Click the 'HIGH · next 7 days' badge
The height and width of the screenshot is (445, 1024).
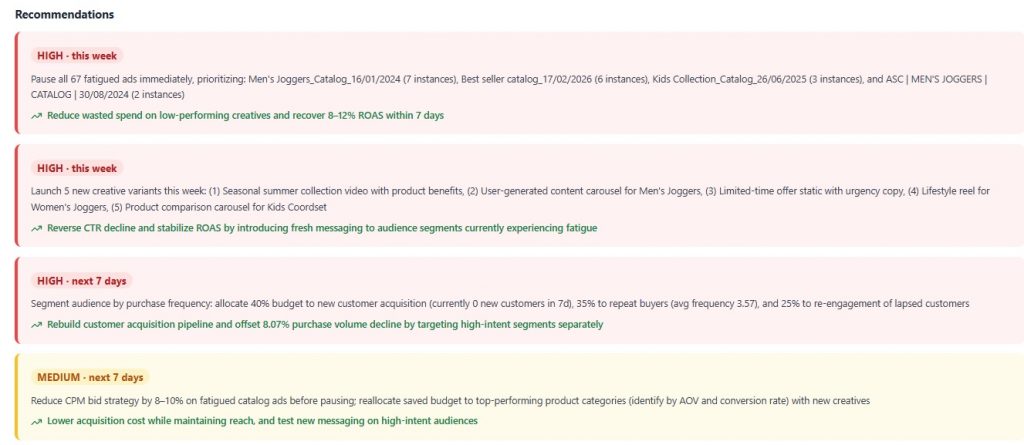82,281
